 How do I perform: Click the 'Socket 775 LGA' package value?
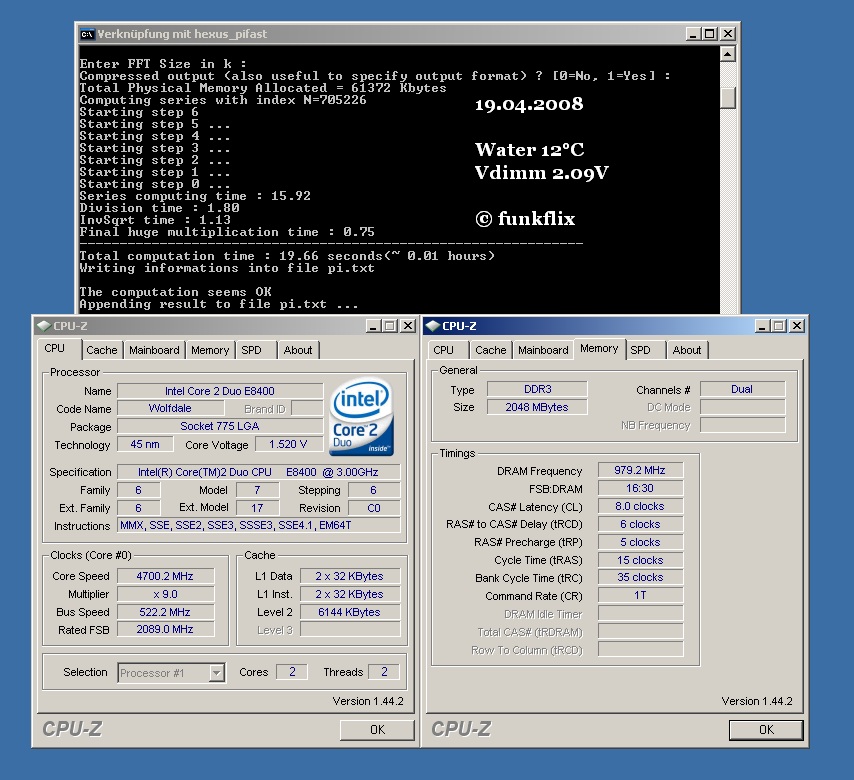tap(220, 426)
